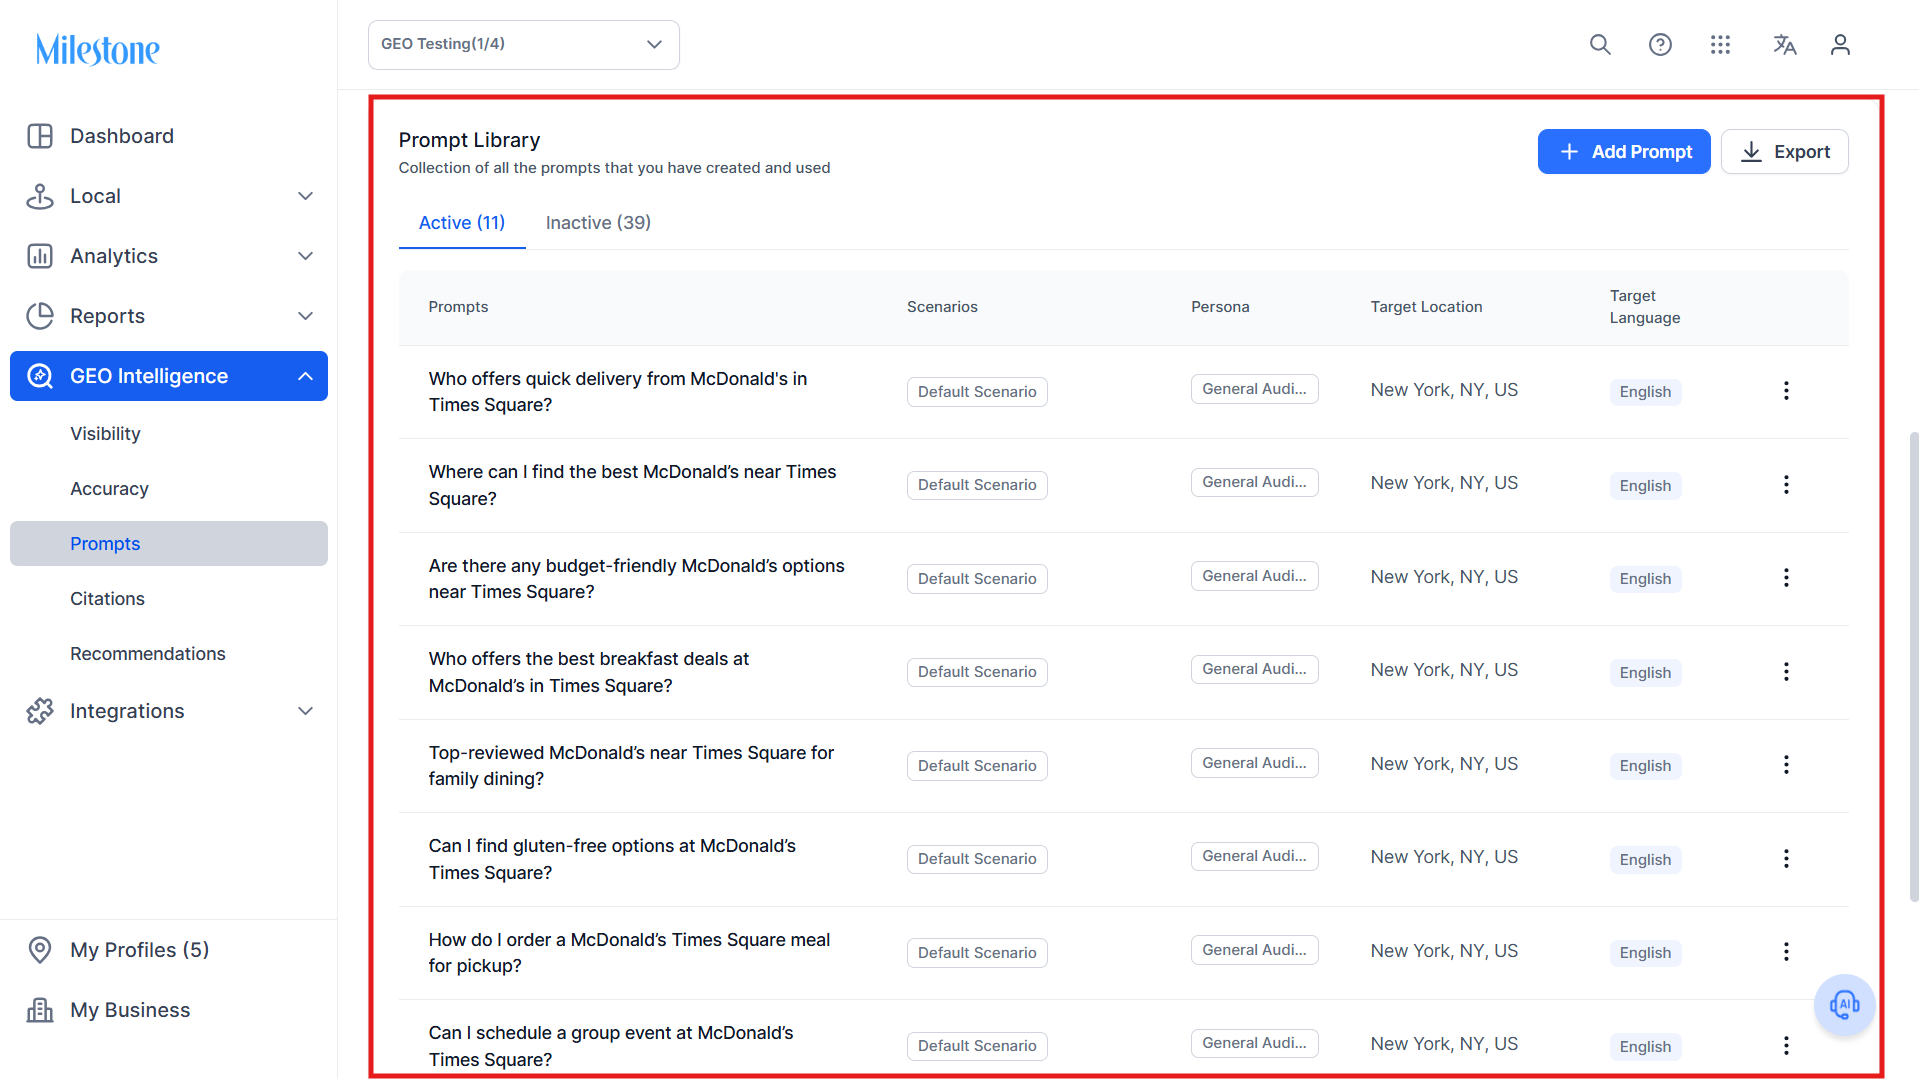Click the Export button

pos(1784,152)
